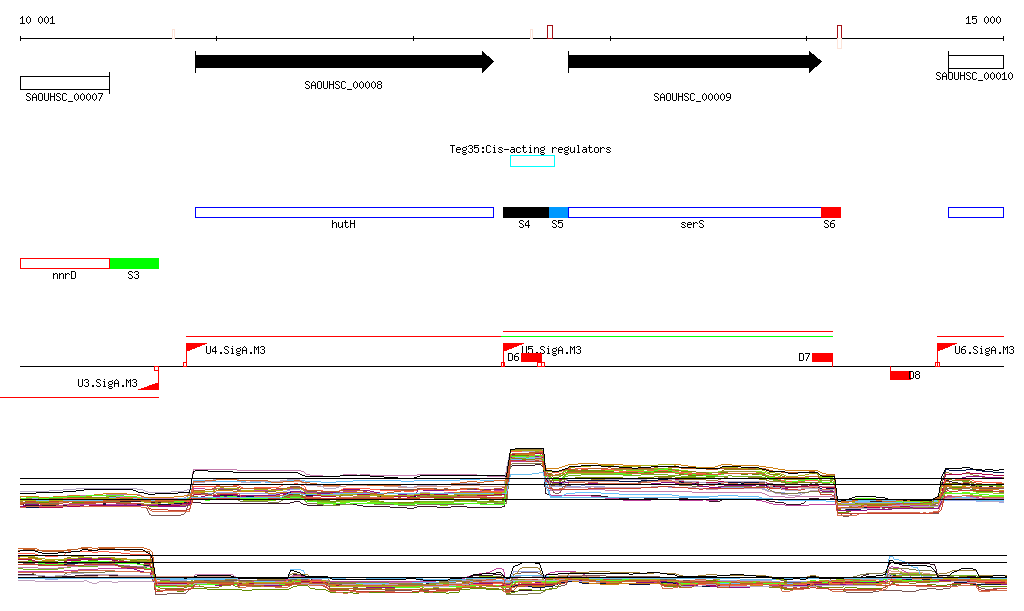Click the blue S5 segment
1024x611 pixels.
[558, 212]
